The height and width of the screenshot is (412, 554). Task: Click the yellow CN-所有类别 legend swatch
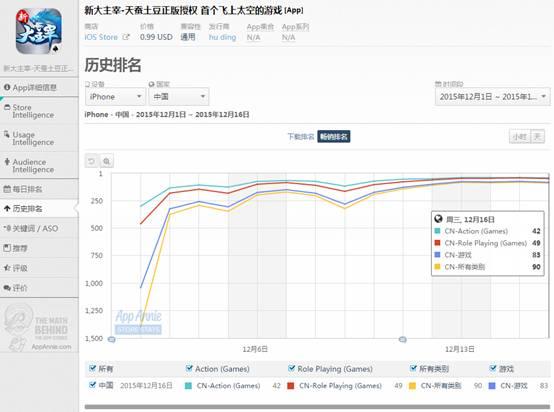coord(412,386)
